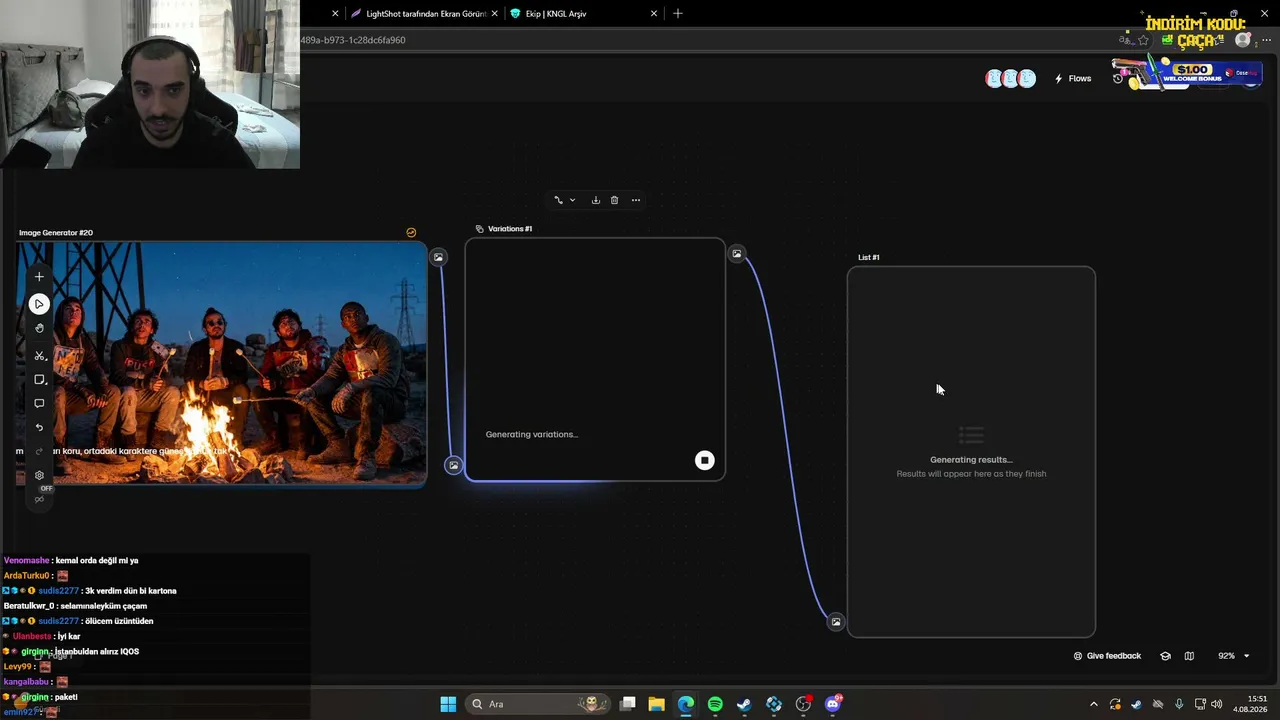
Task: Select the comment tool
Action: coord(39,404)
